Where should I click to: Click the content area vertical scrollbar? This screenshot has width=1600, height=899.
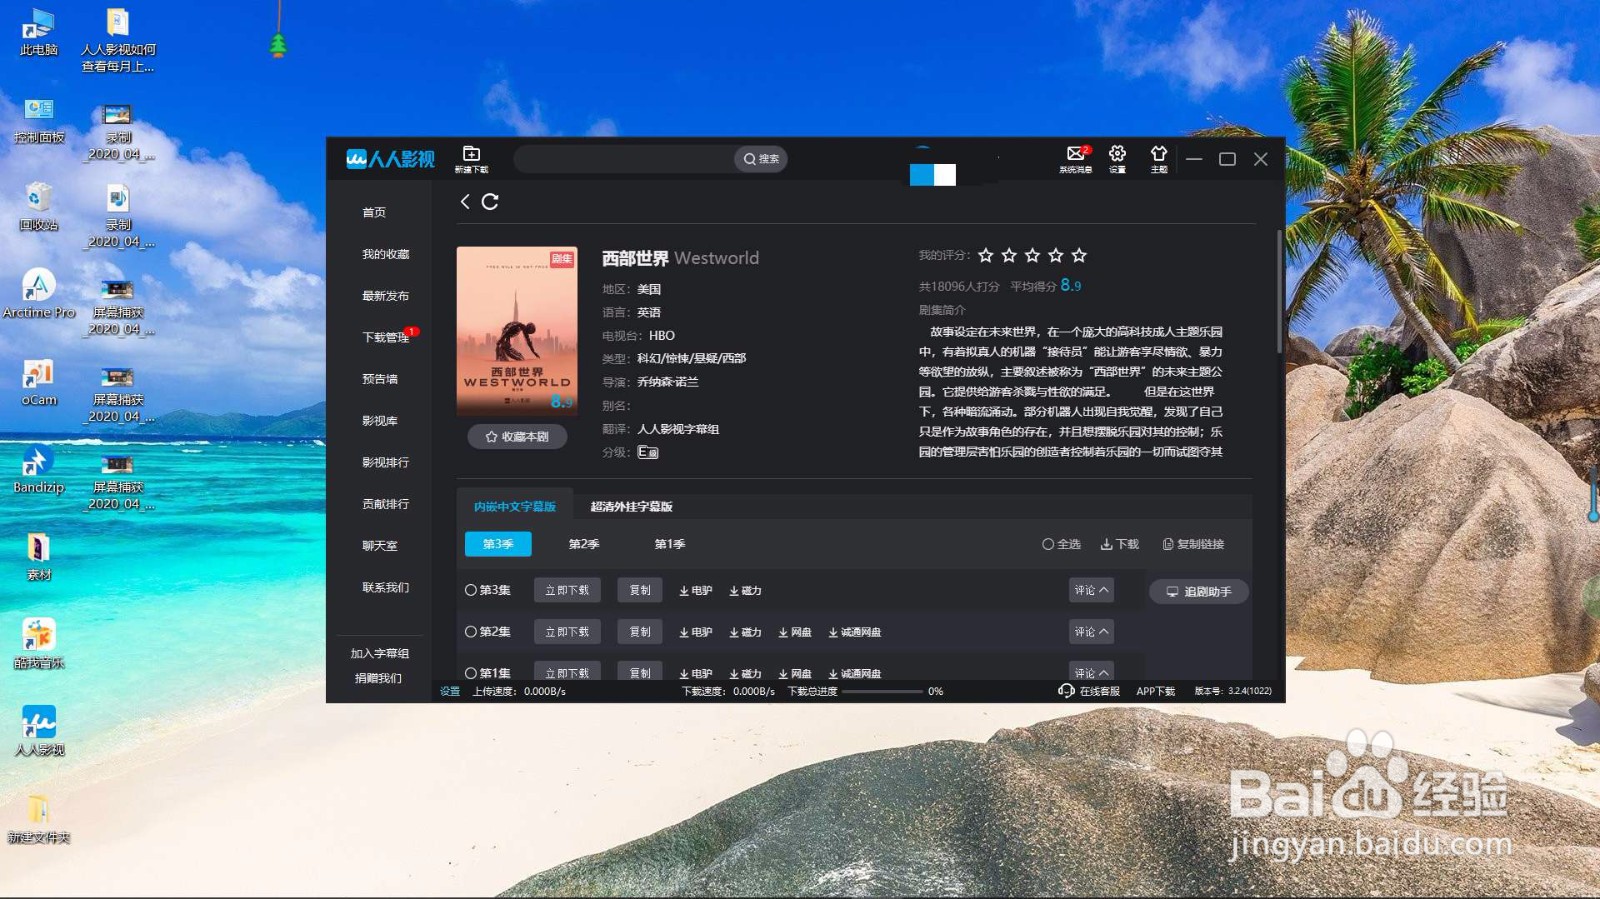(1279, 292)
